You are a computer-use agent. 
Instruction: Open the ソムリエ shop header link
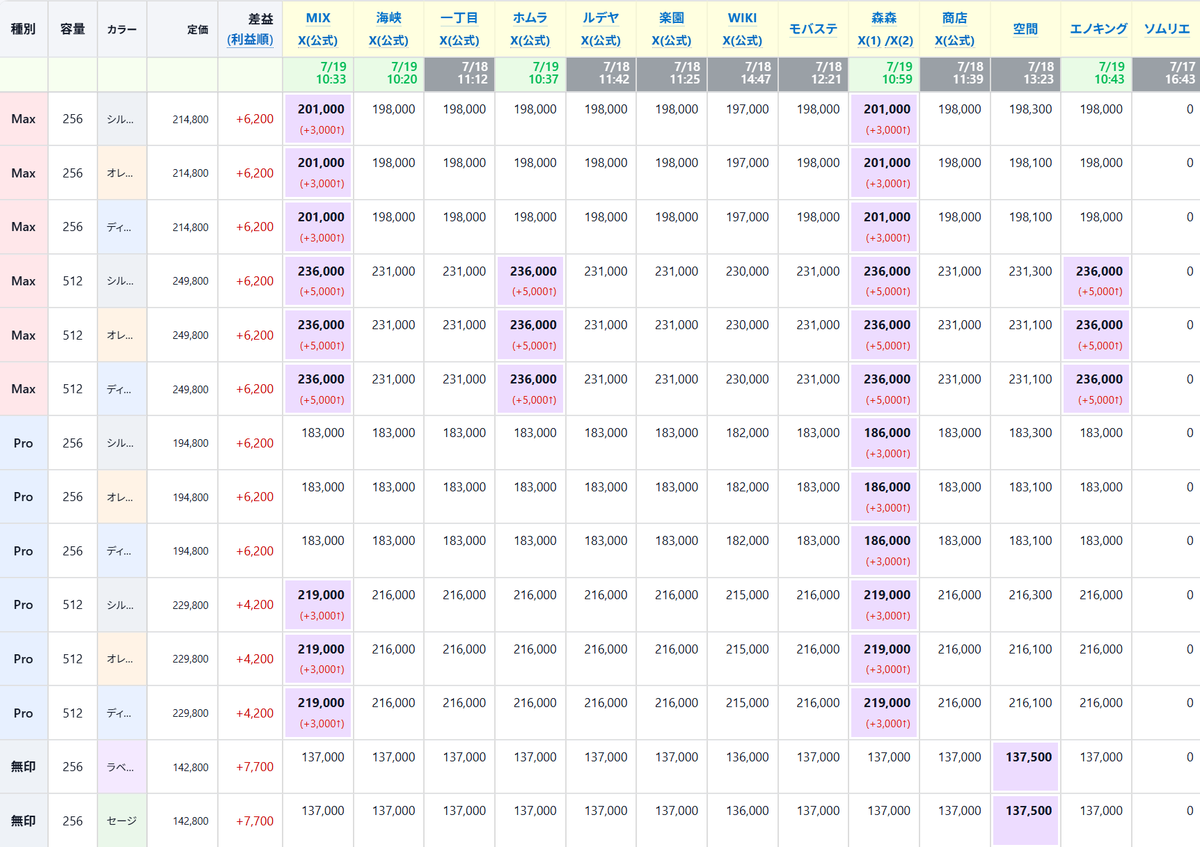(1166, 29)
